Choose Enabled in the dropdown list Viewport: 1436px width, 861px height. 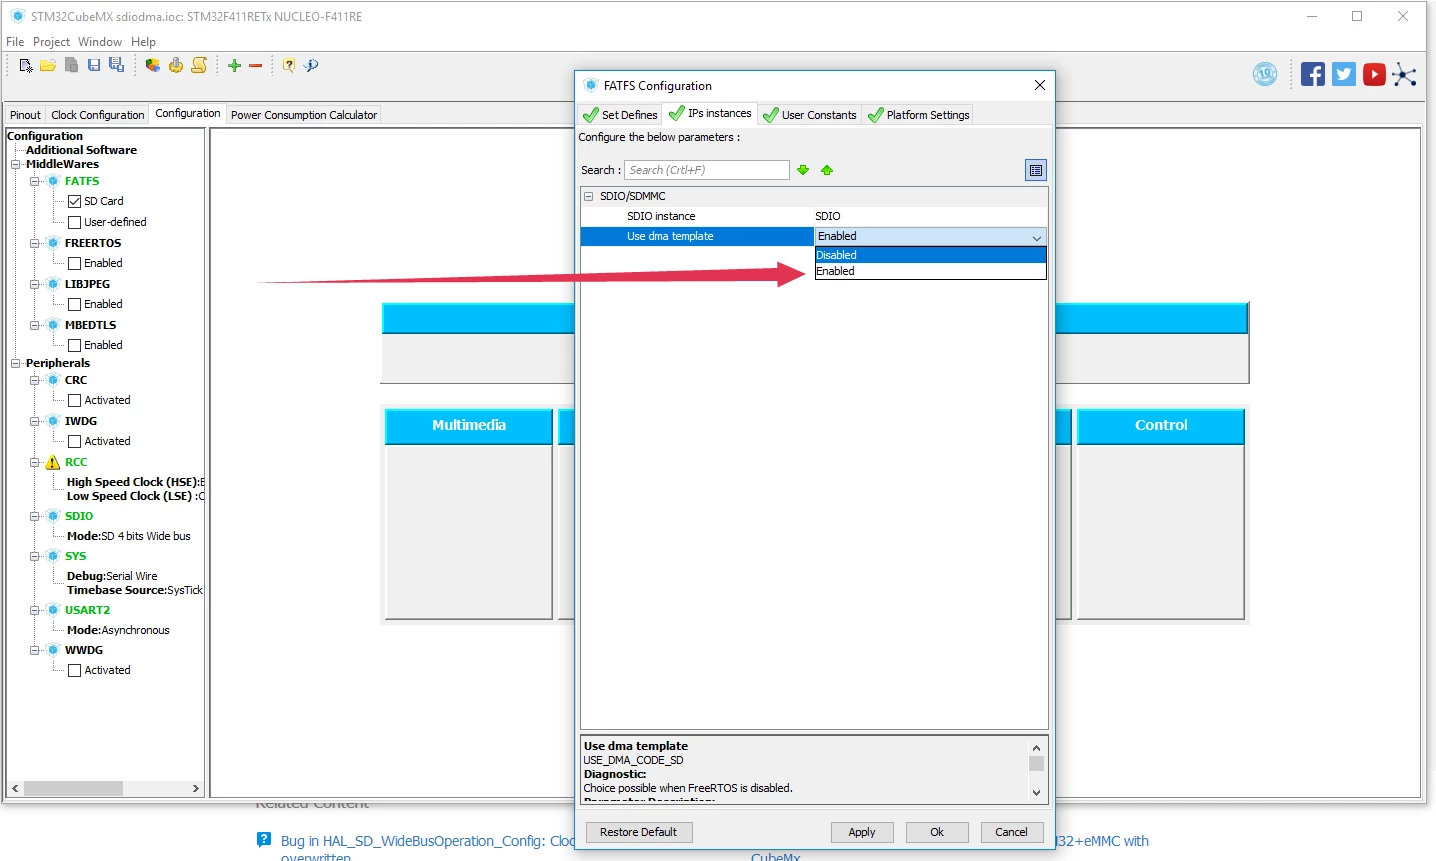pos(930,271)
